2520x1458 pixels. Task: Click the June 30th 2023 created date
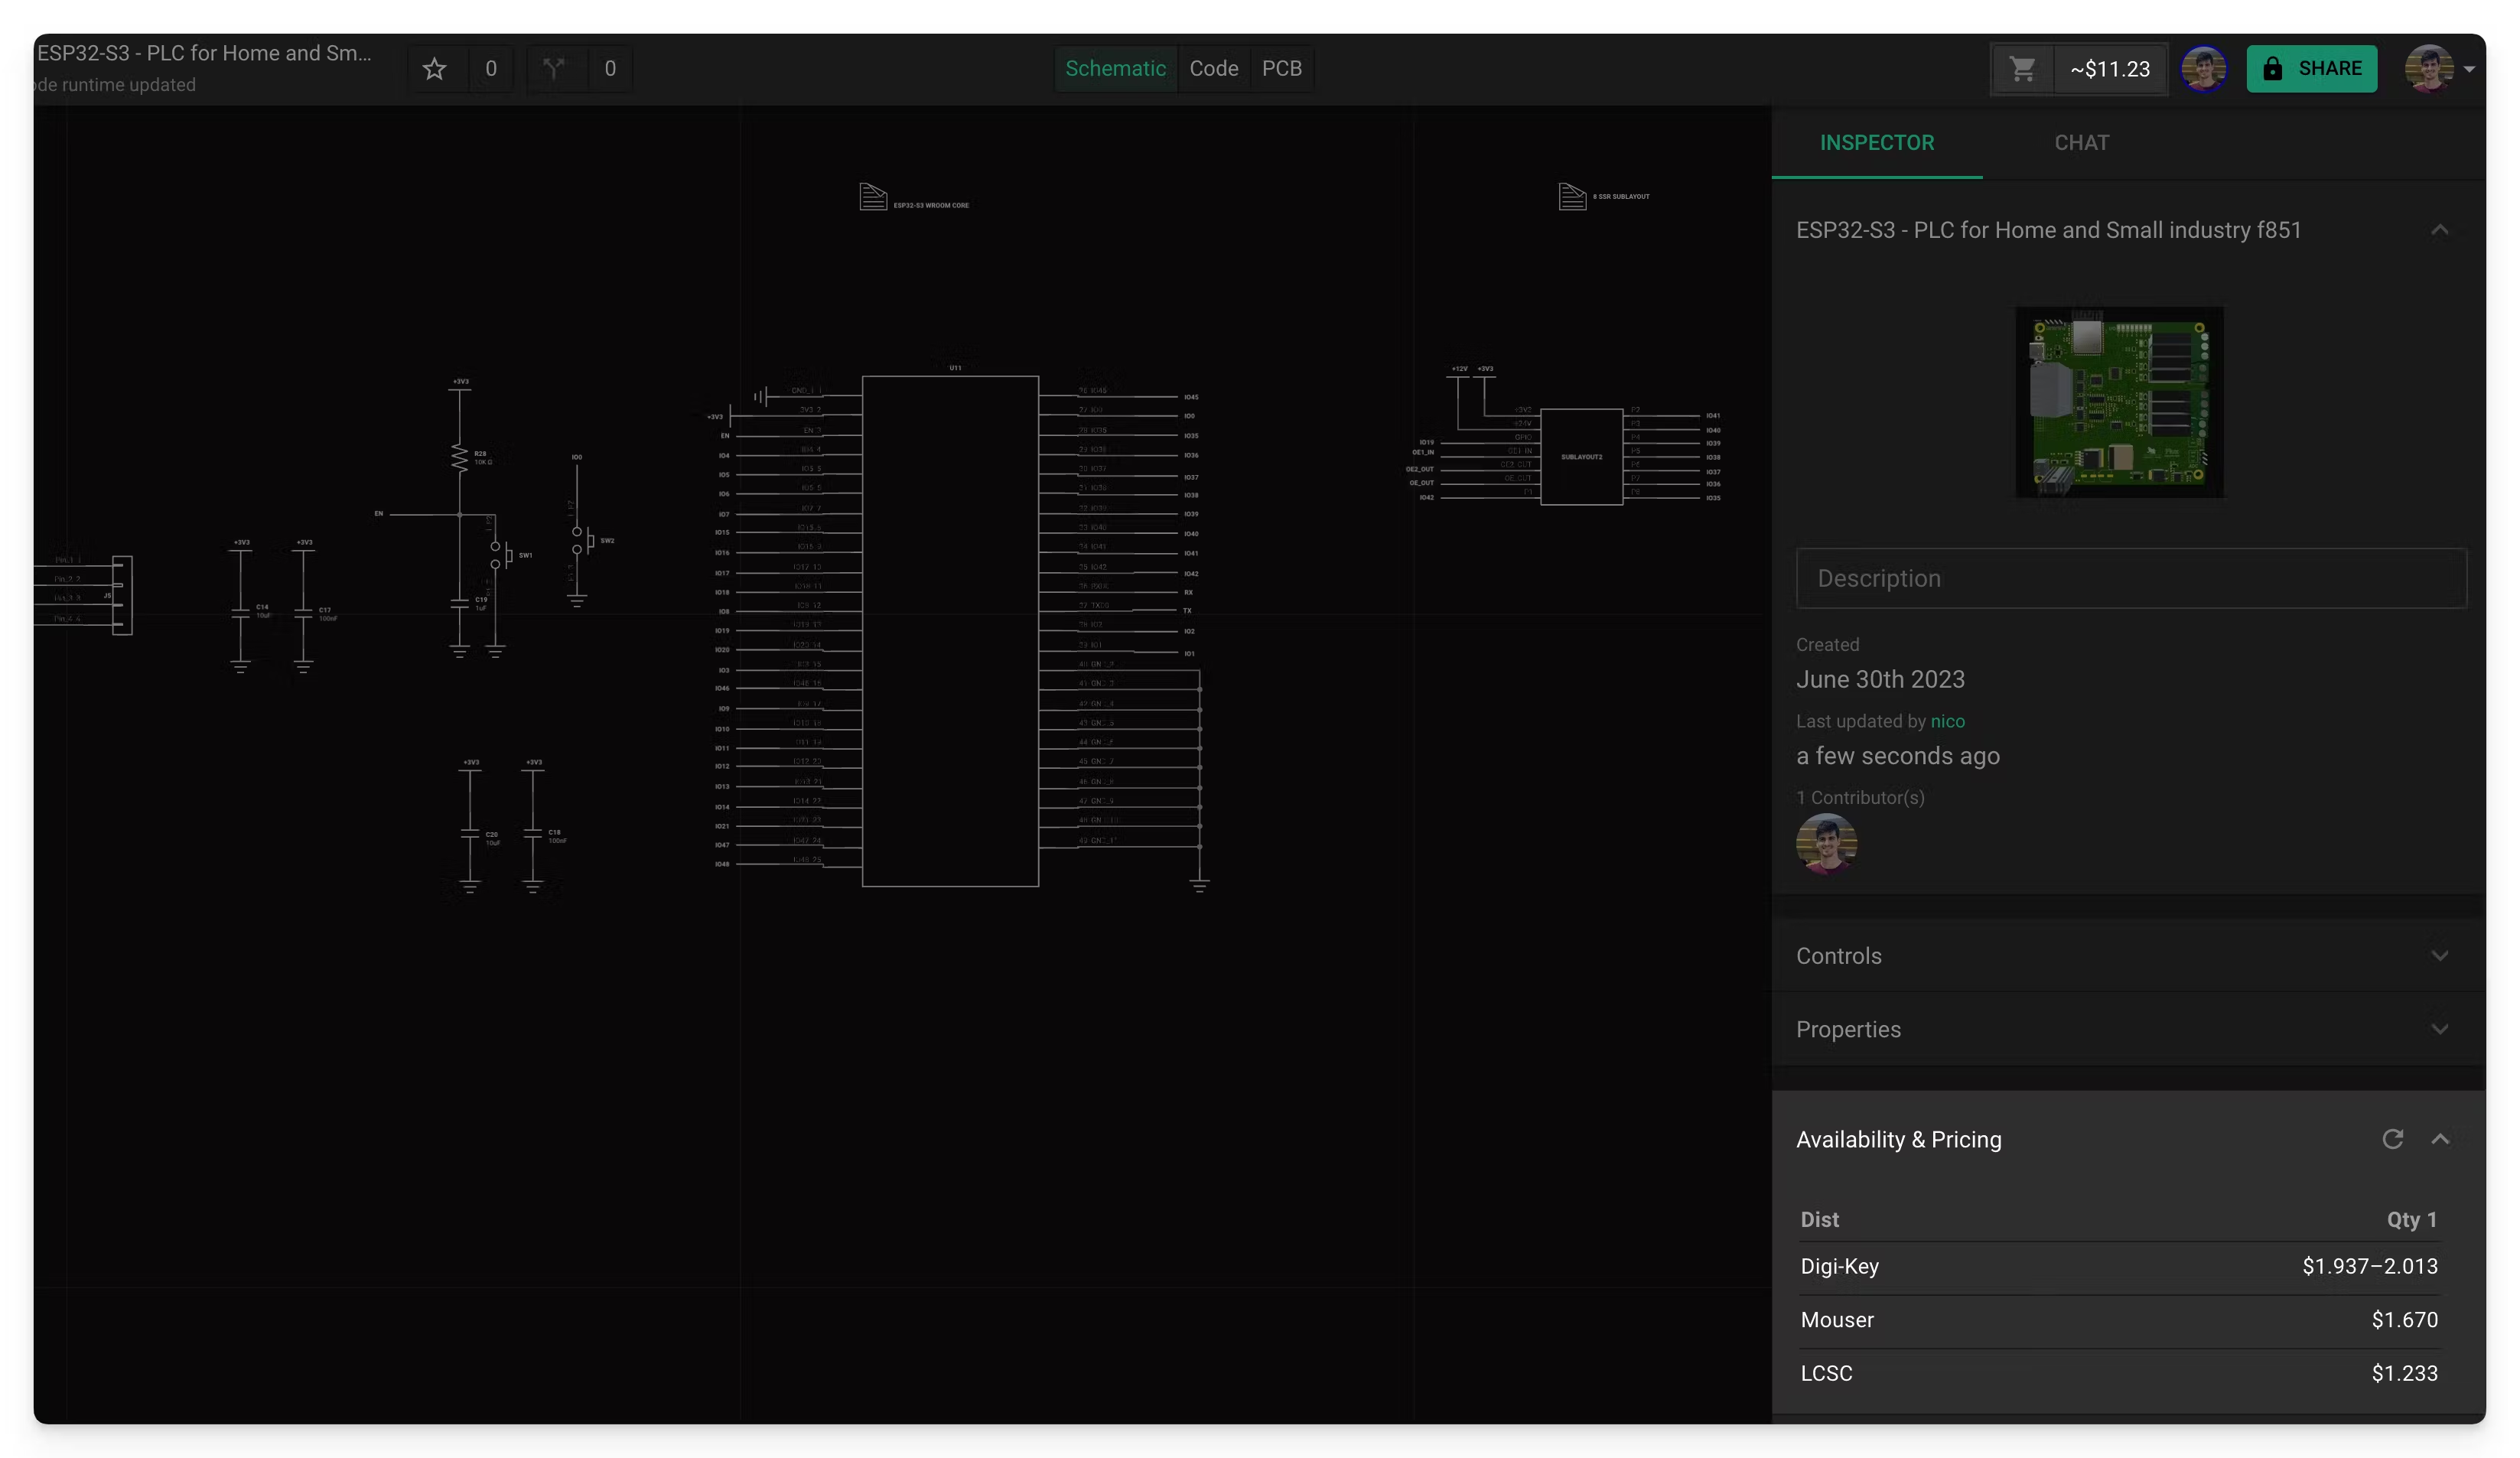pyautogui.click(x=1880, y=679)
